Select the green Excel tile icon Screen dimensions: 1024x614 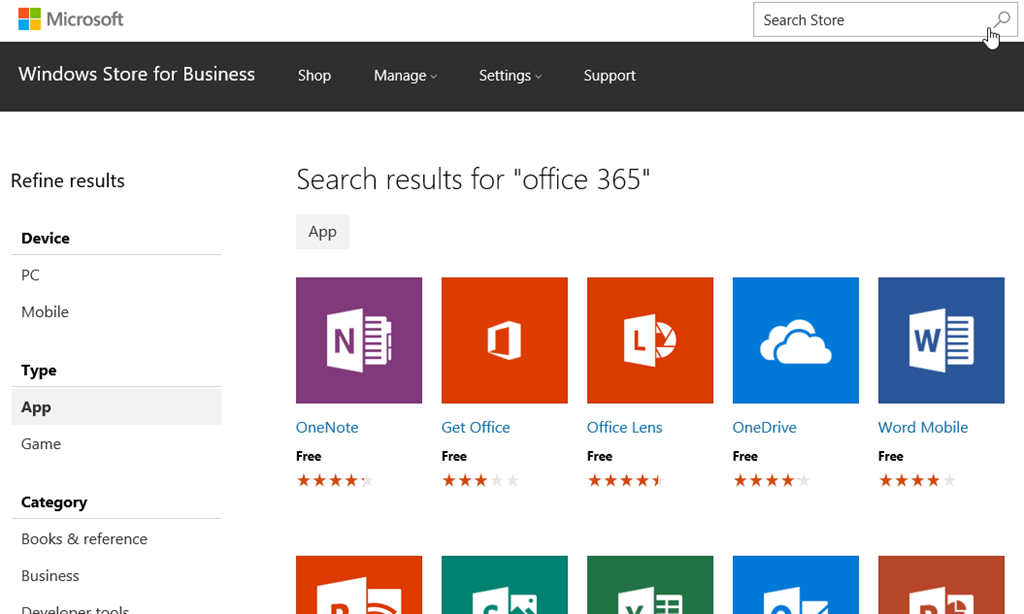tap(650, 586)
